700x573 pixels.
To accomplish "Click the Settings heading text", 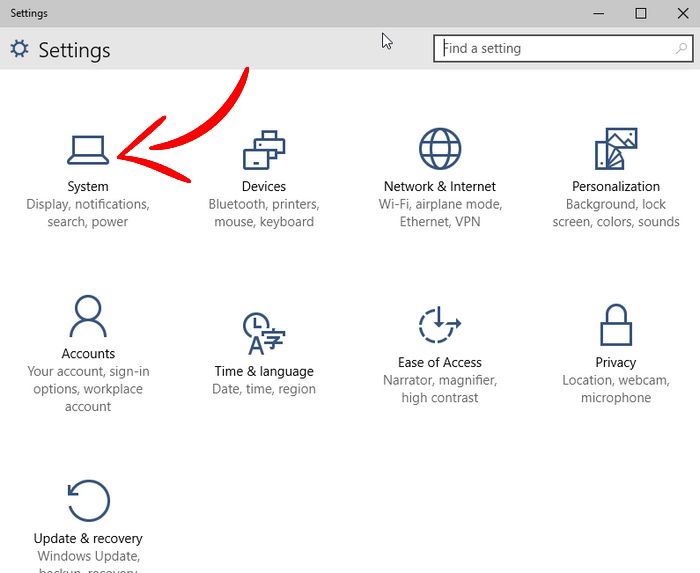I will [74, 50].
